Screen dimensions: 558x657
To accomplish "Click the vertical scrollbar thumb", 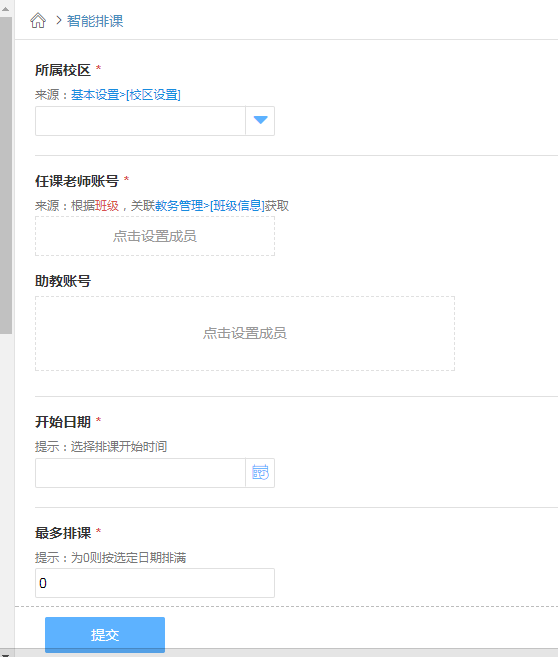I will coord(6,175).
